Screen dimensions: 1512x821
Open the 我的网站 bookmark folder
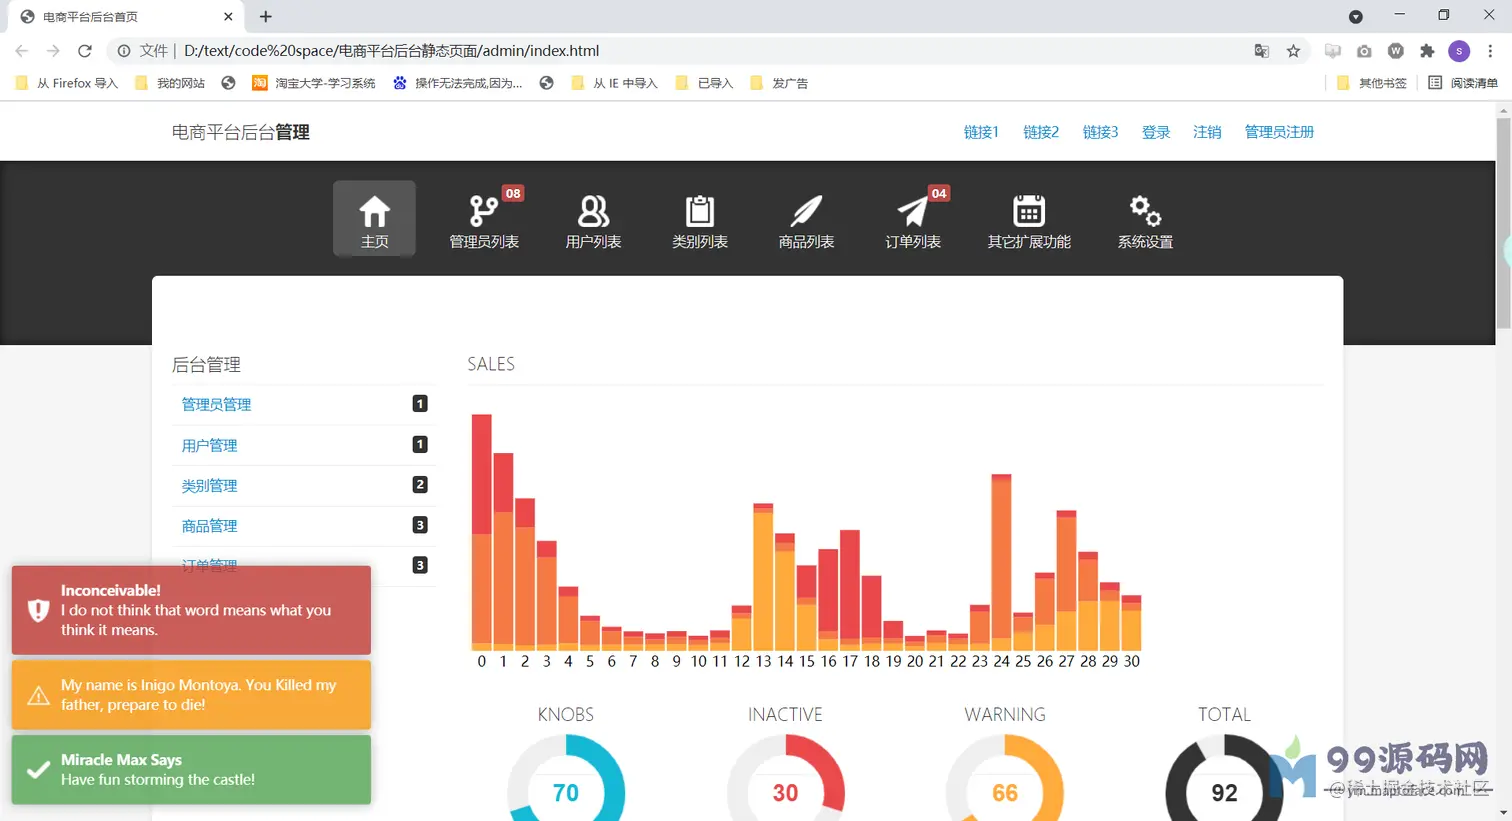(170, 83)
